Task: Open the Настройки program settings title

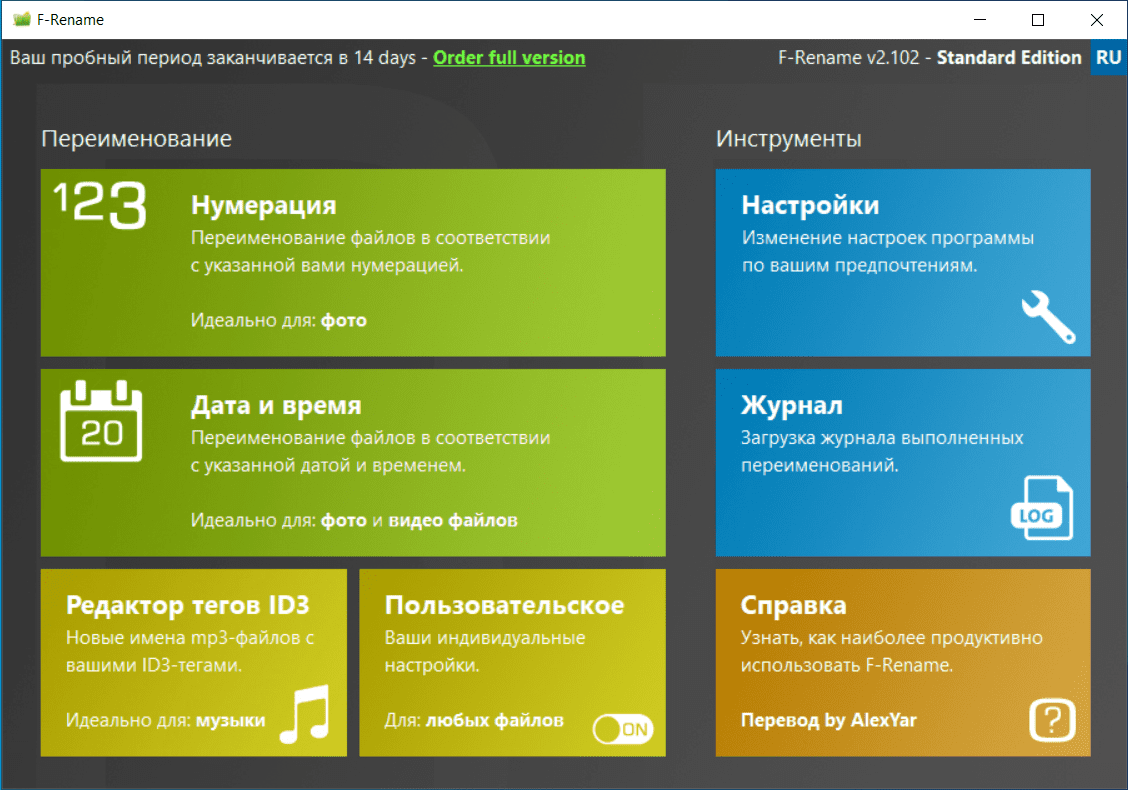Action: click(810, 205)
